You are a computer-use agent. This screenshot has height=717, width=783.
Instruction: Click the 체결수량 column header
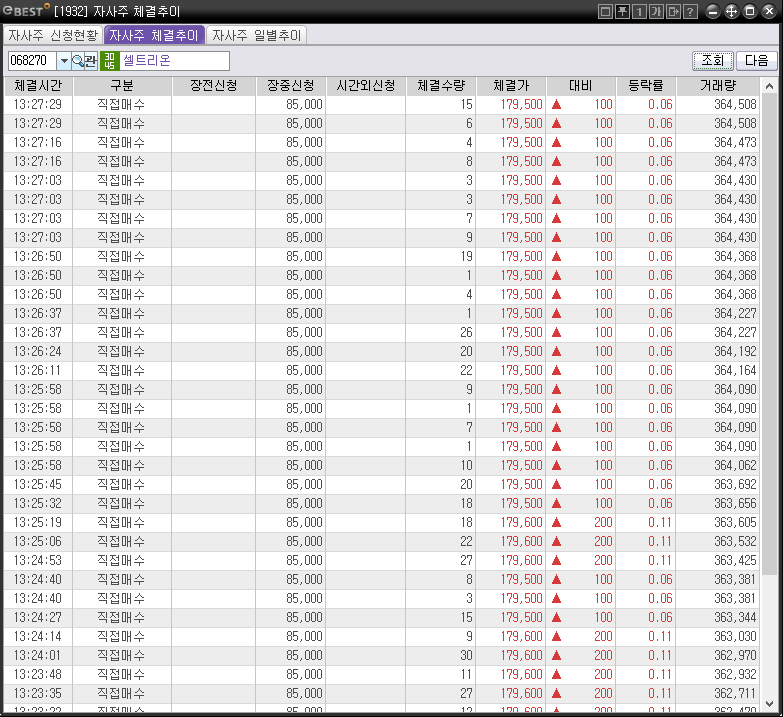click(x=441, y=86)
